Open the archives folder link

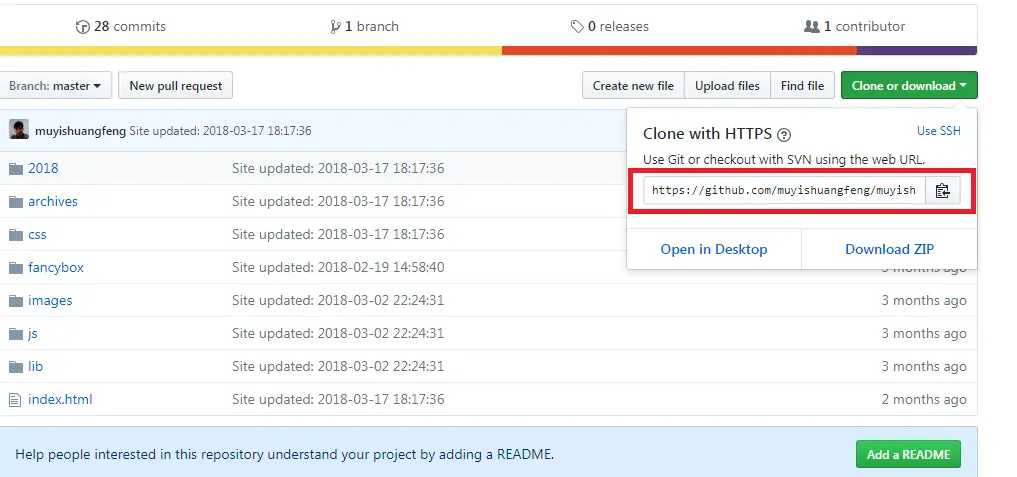[x=53, y=202]
